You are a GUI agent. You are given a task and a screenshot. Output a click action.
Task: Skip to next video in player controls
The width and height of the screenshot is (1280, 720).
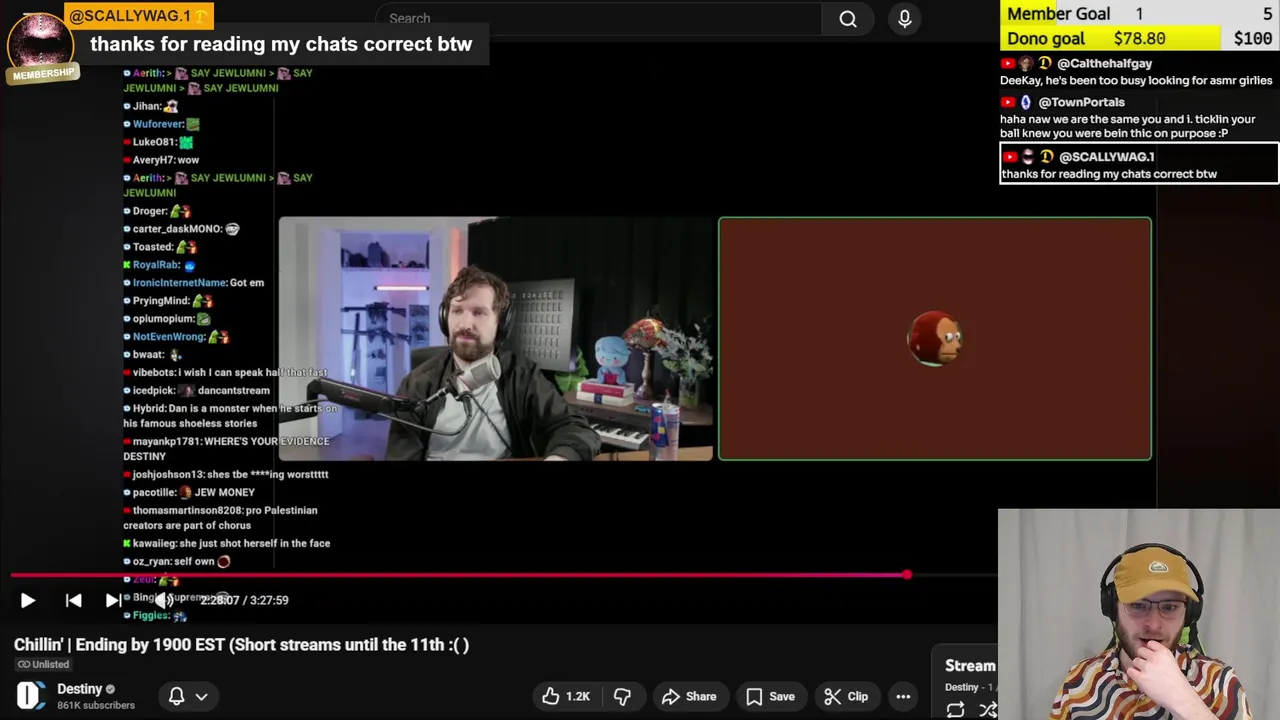tap(113, 600)
